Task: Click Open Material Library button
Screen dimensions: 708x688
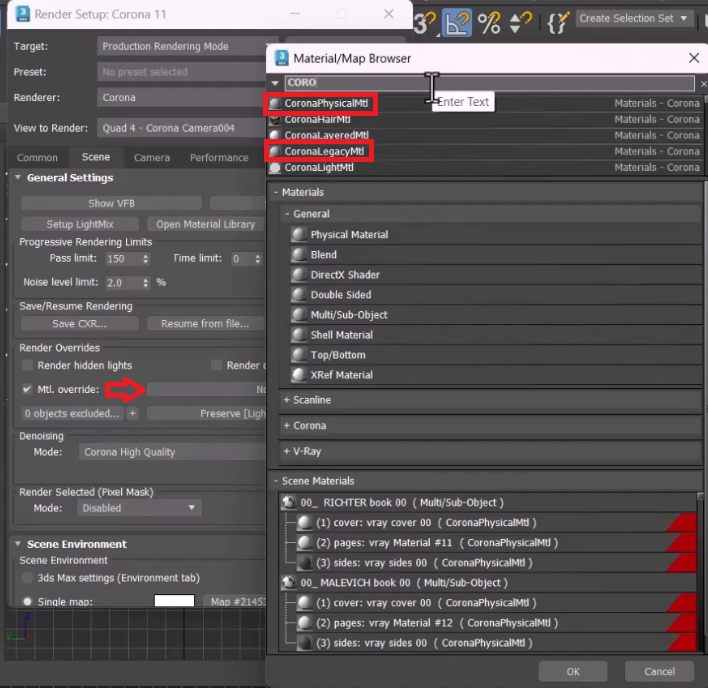Action: pos(205,224)
